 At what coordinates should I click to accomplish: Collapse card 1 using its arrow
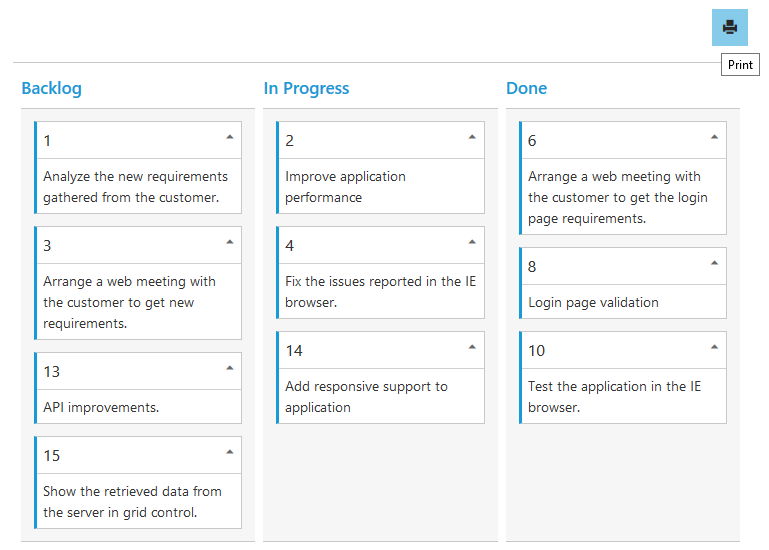tap(230, 137)
